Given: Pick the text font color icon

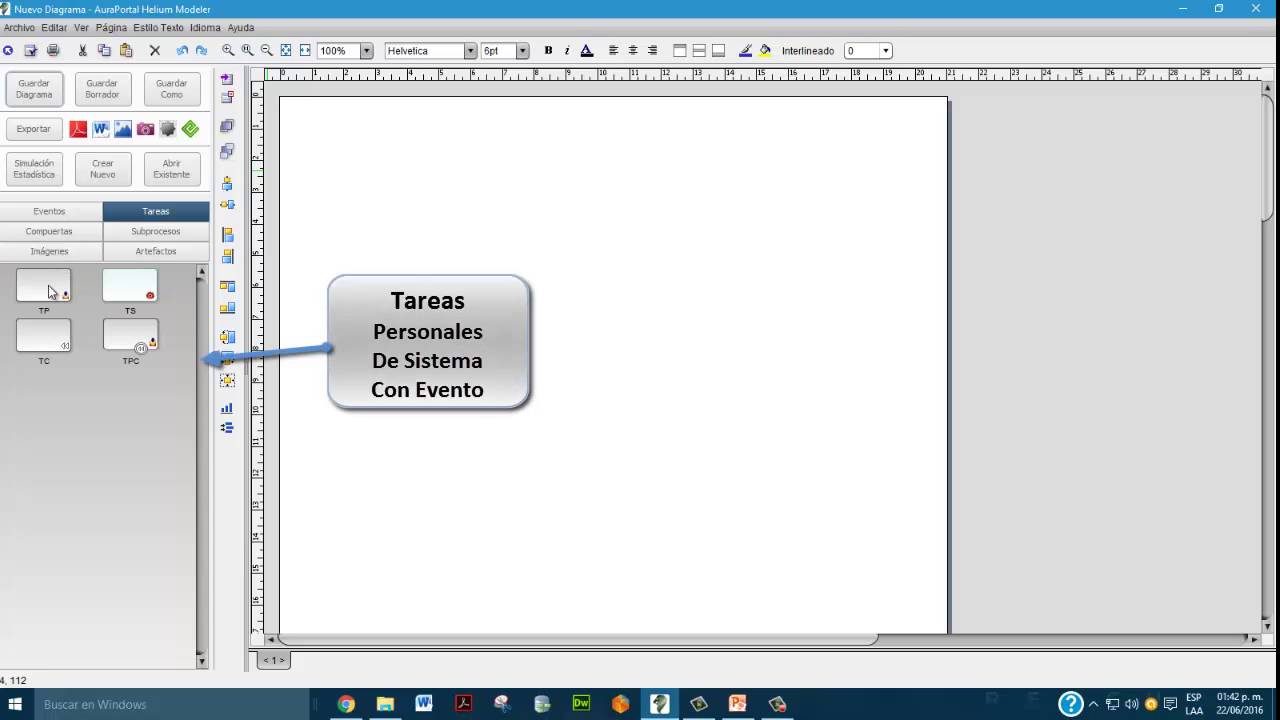Looking at the screenshot, I should [x=587, y=50].
